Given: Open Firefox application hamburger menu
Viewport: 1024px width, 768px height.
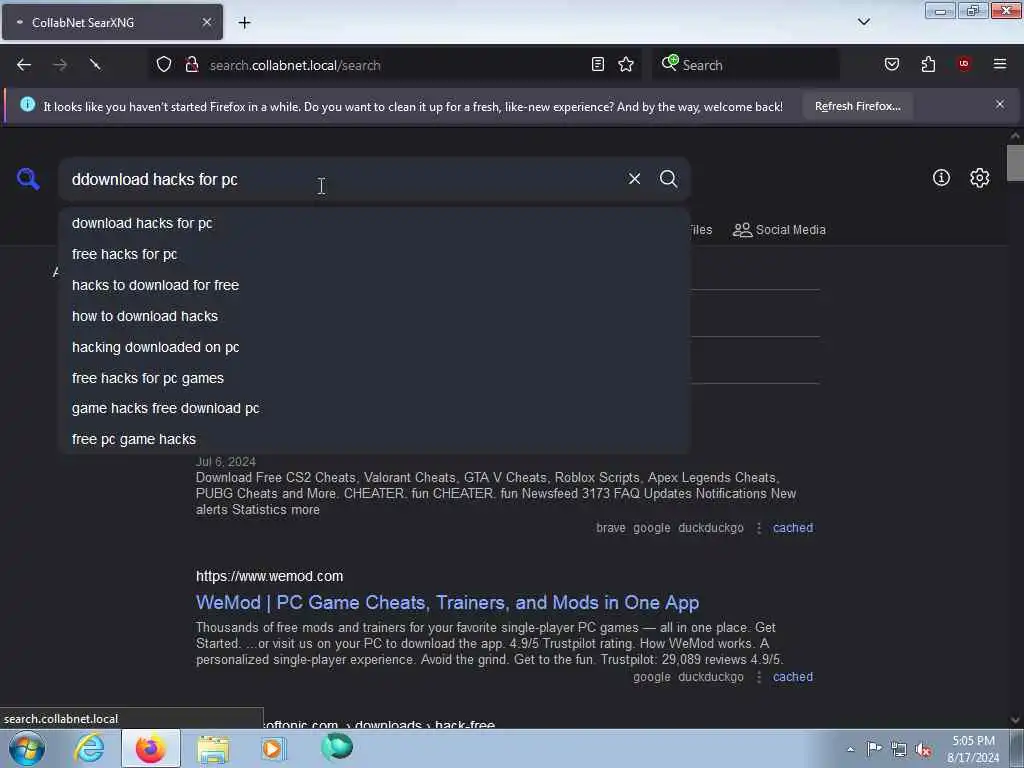Looking at the screenshot, I should 1000,64.
